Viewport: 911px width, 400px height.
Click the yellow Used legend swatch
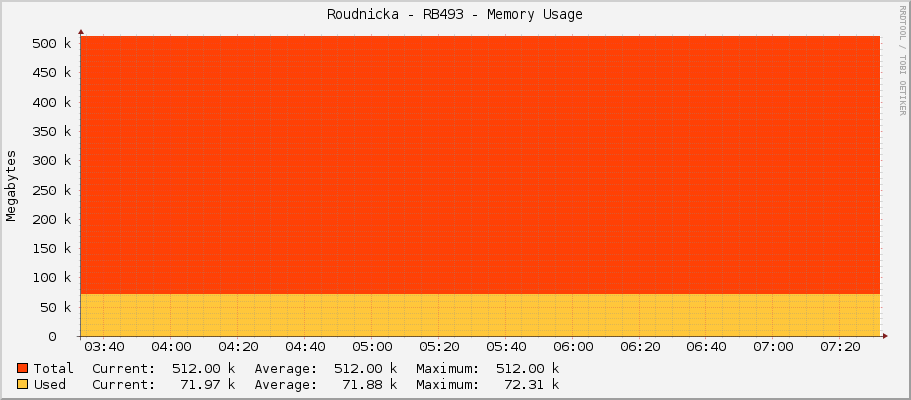coord(23,384)
